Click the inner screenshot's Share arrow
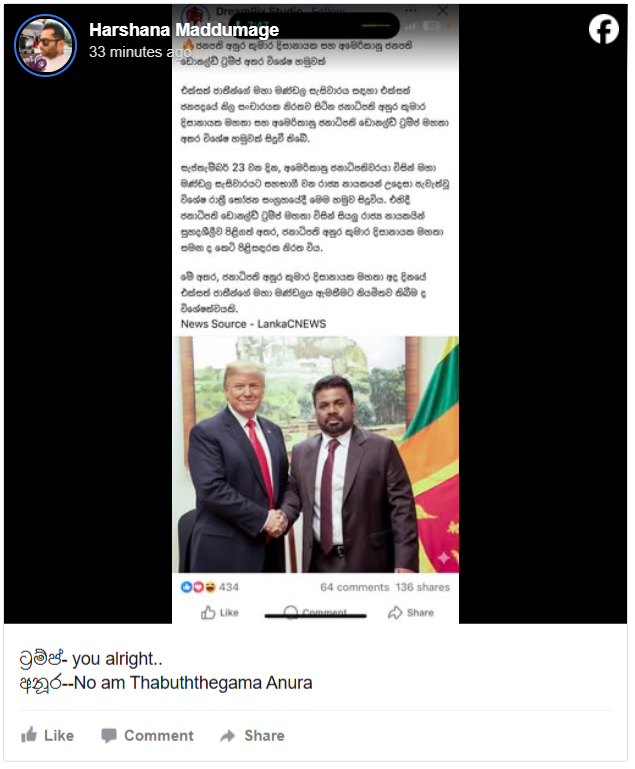The height and width of the screenshot is (769, 635). pos(395,613)
